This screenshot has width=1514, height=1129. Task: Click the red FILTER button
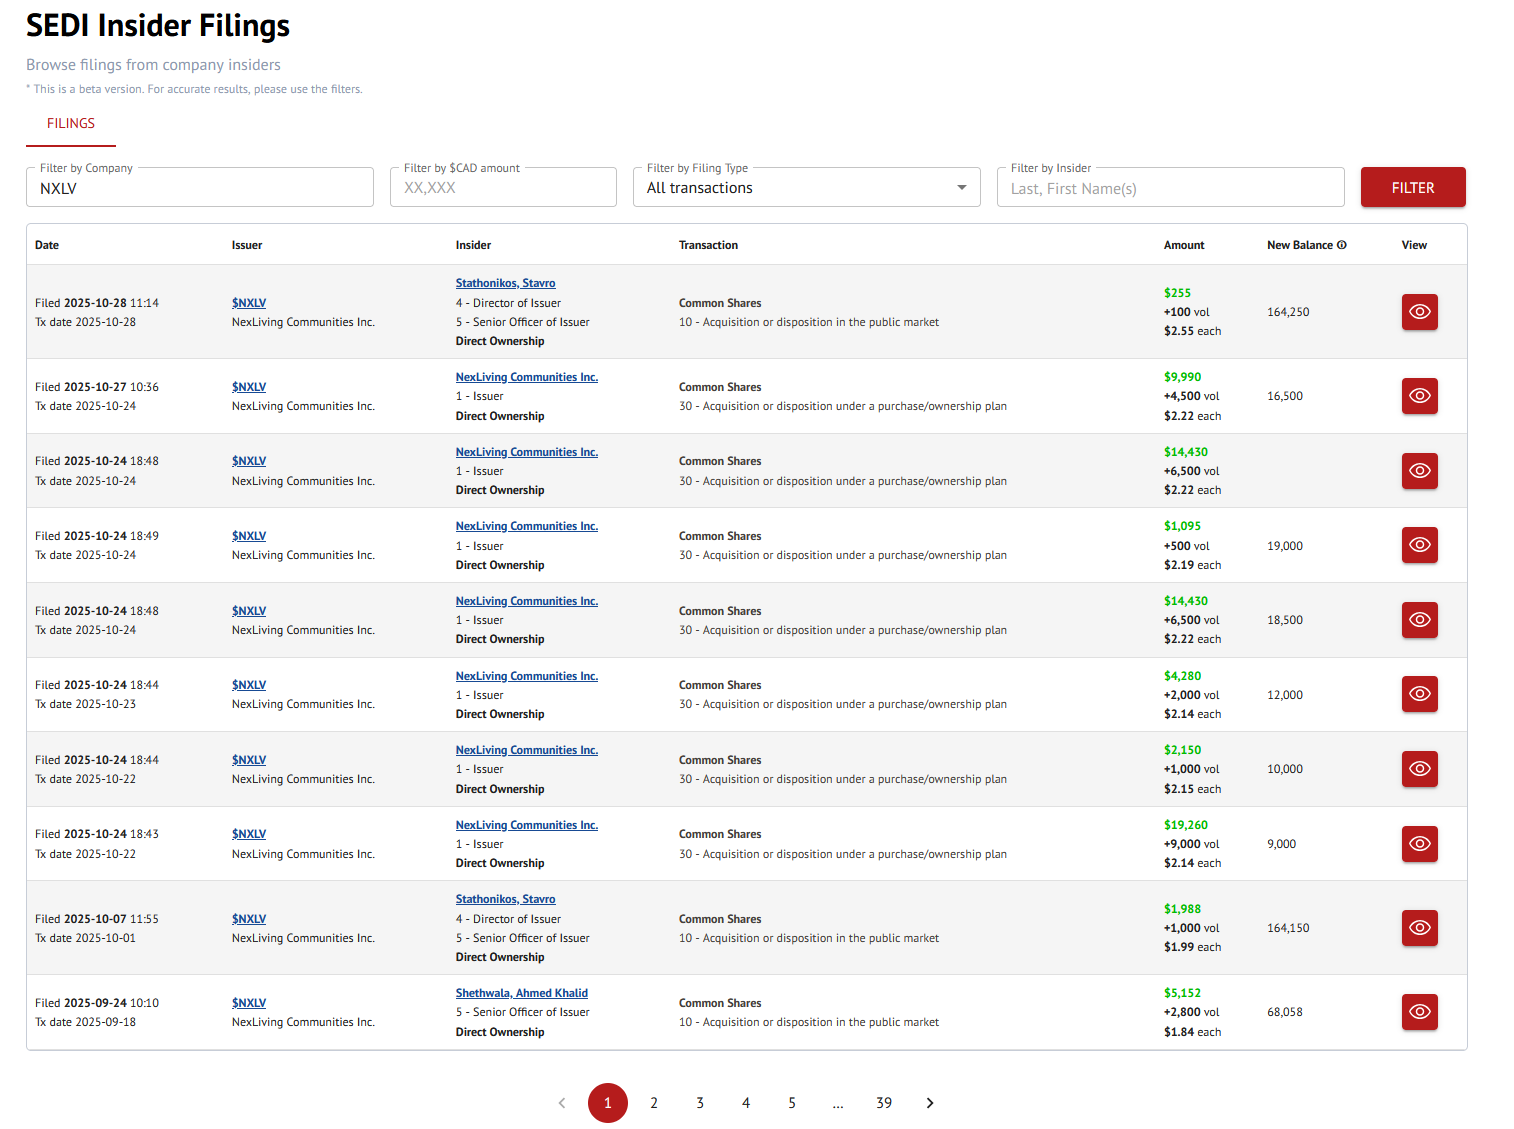[x=1413, y=188]
